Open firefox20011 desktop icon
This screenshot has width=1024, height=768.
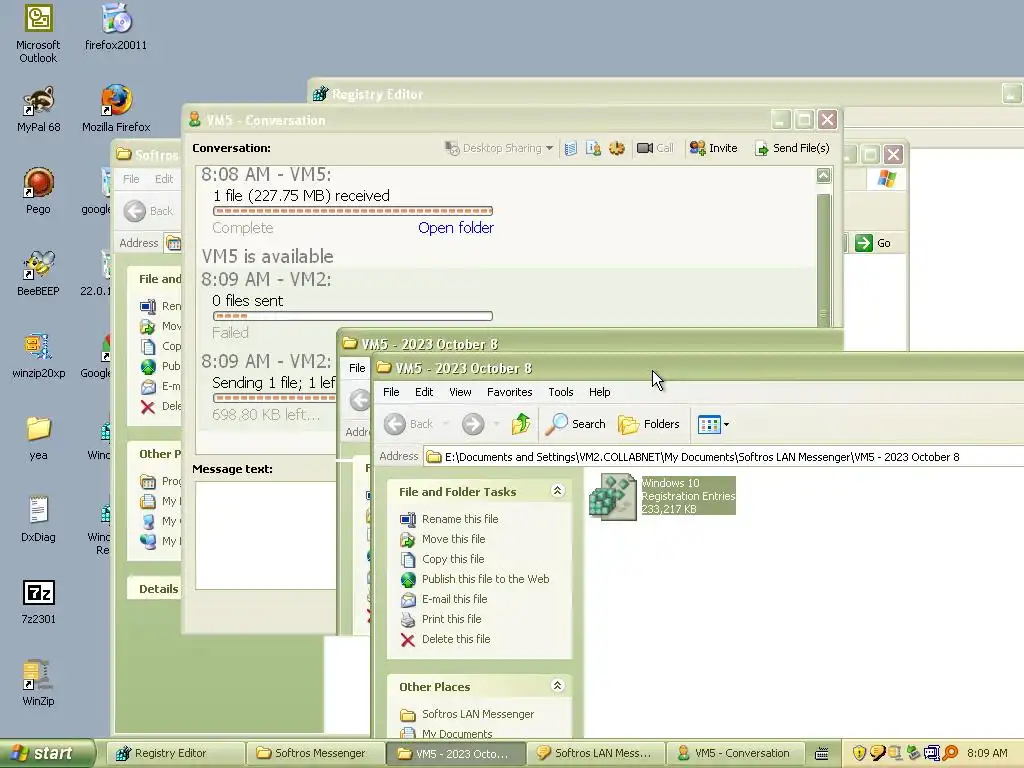point(116,27)
